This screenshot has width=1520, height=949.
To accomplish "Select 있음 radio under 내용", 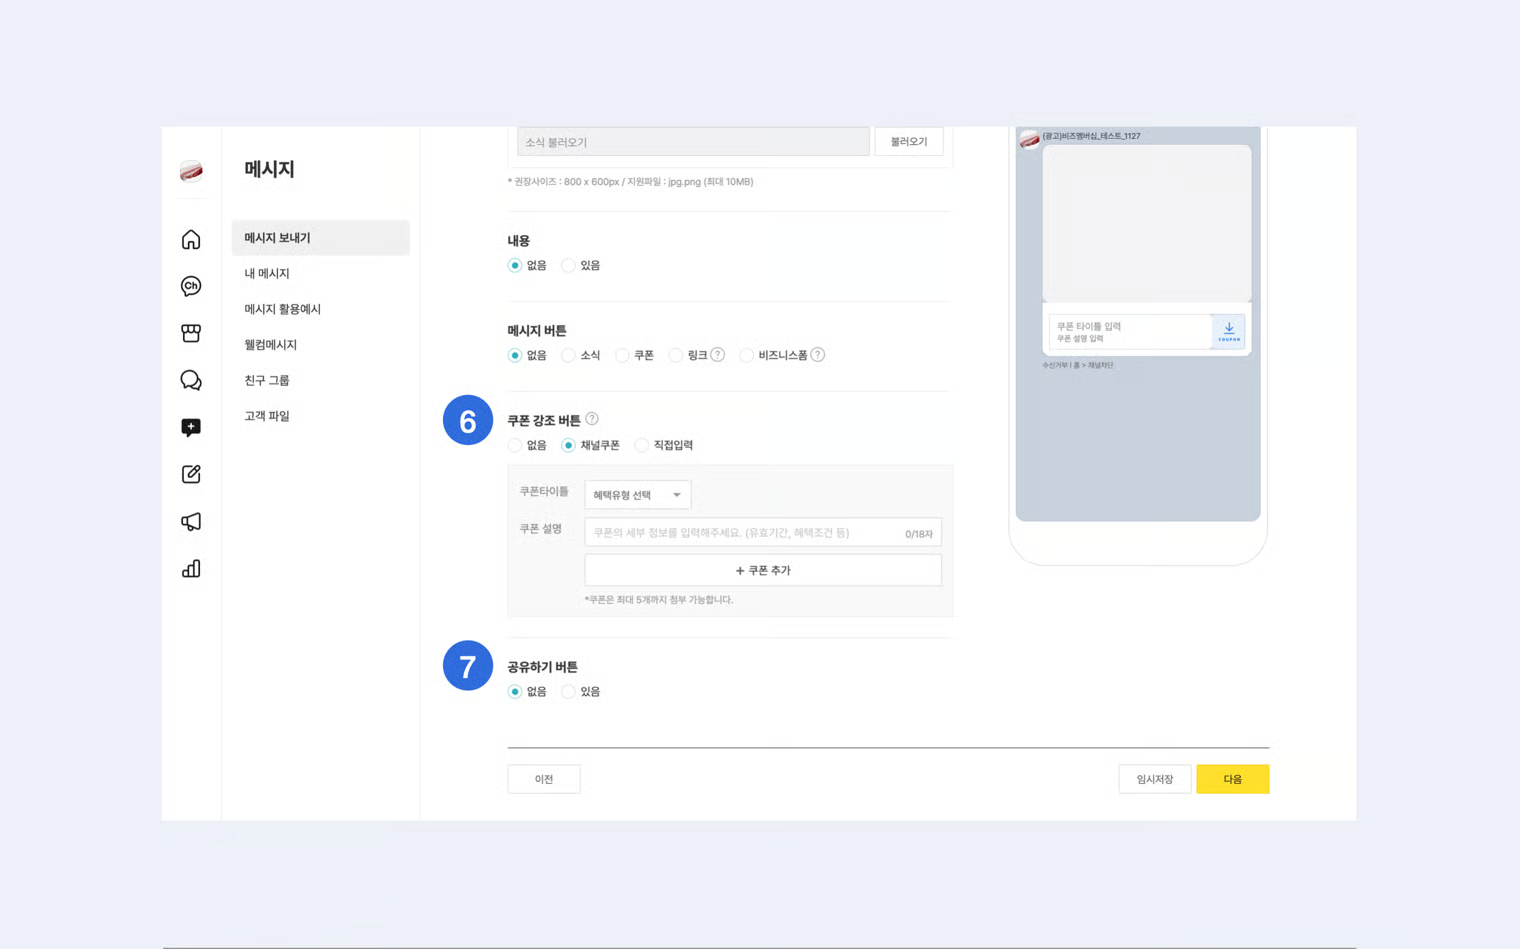I will (x=569, y=266).
